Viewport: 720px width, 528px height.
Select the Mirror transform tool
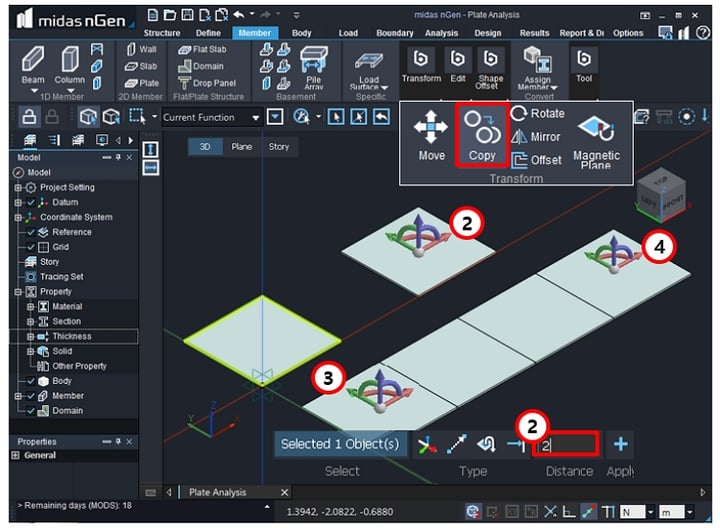536,137
